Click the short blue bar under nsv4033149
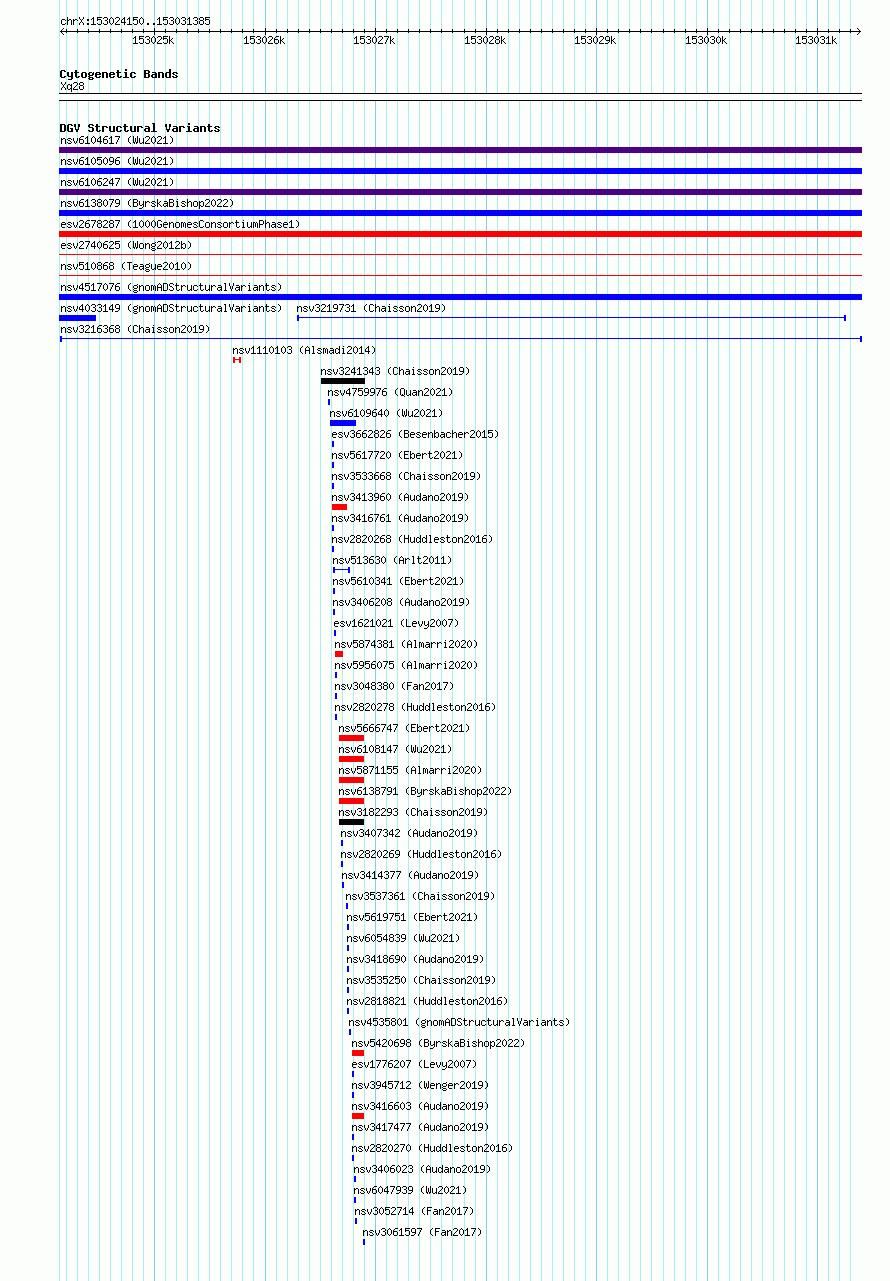The width and height of the screenshot is (890, 1281). tap(78, 318)
